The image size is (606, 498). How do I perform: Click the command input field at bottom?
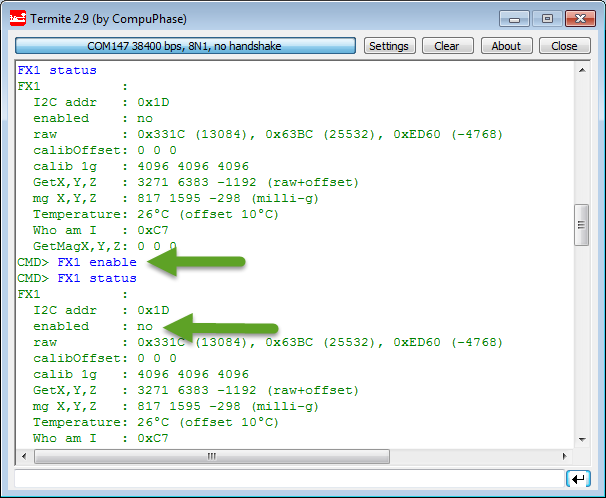288,479
